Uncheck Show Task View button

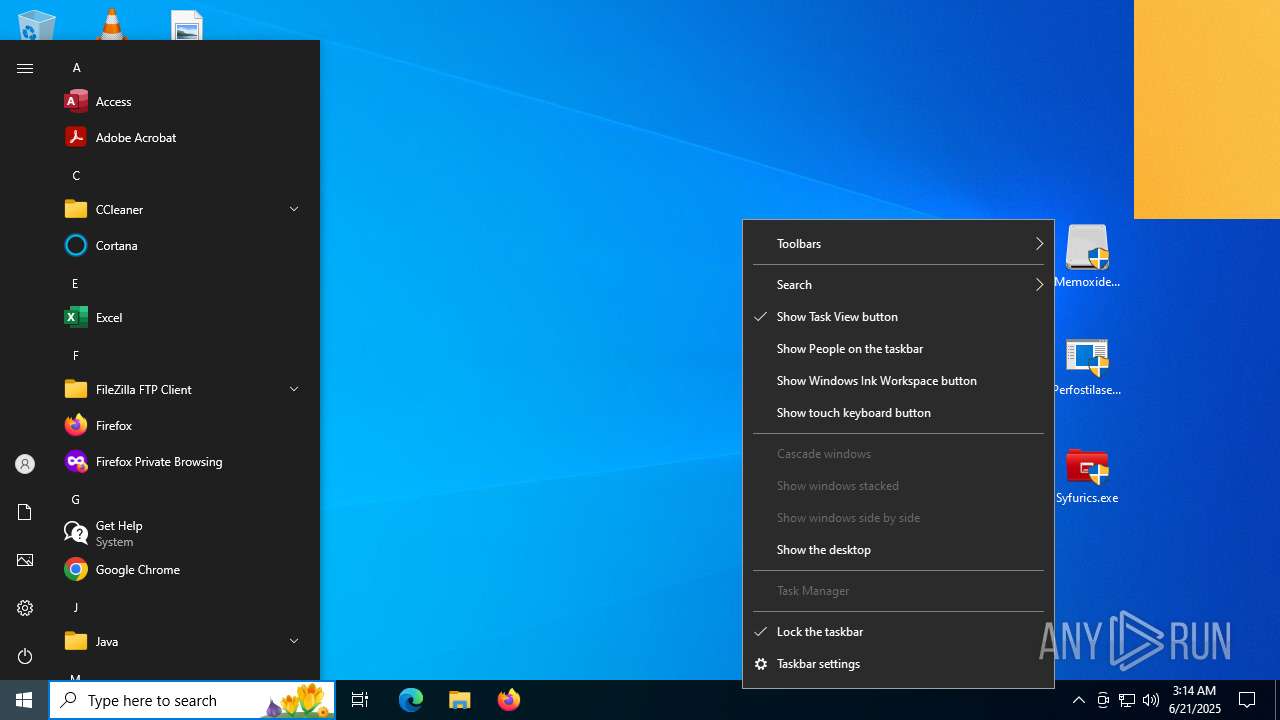(x=898, y=317)
